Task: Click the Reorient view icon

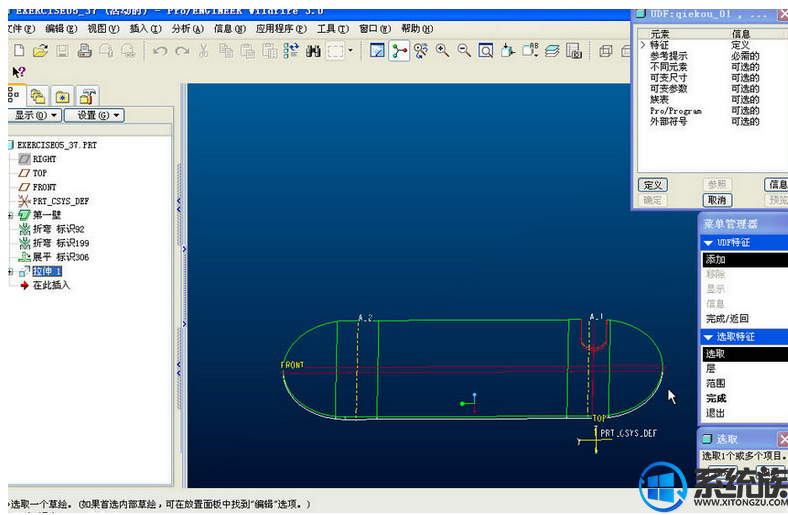Action: (508, 50)
